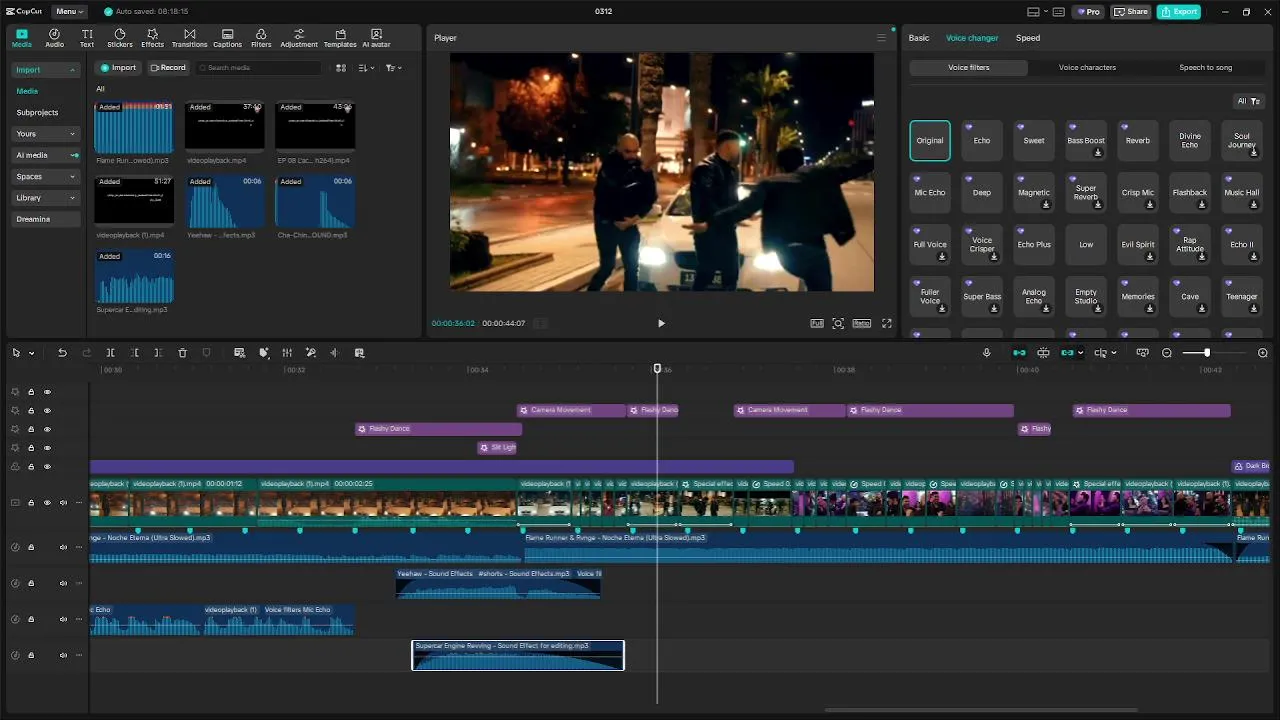Viewport: 1280px width, 720px height.
Task: Switch to the Voice characters tab
Action: tap(1087, 67)
